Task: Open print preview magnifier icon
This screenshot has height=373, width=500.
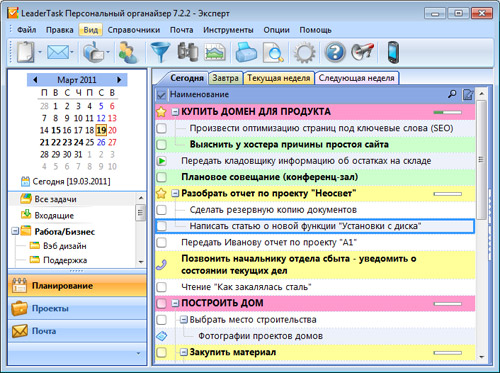Action: (273, 53)
